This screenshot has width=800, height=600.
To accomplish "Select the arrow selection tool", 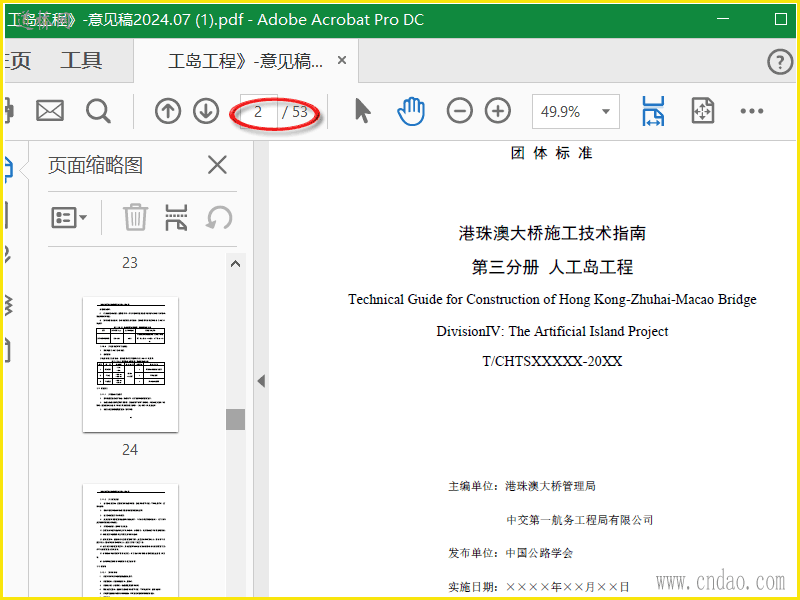I will pos(362,111).
